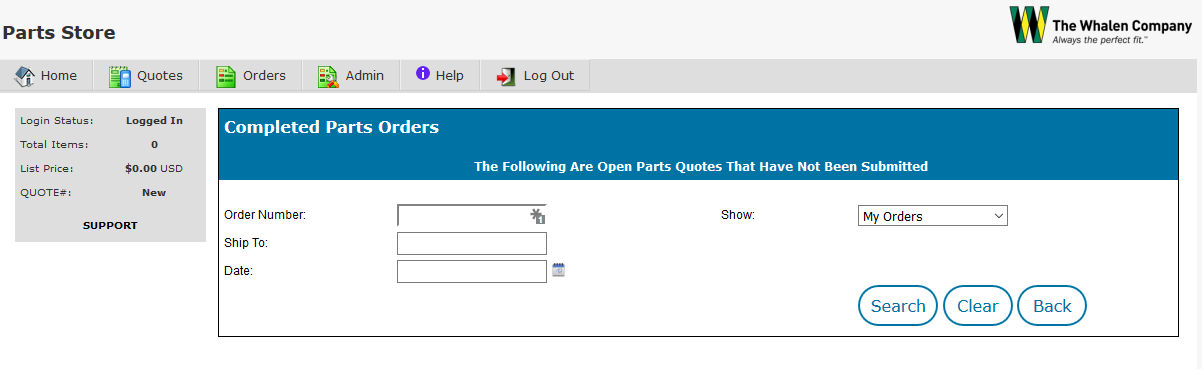Click the SUPPORT link in sidebar
Screen dimensions: 1204x375
click(110, 225)
